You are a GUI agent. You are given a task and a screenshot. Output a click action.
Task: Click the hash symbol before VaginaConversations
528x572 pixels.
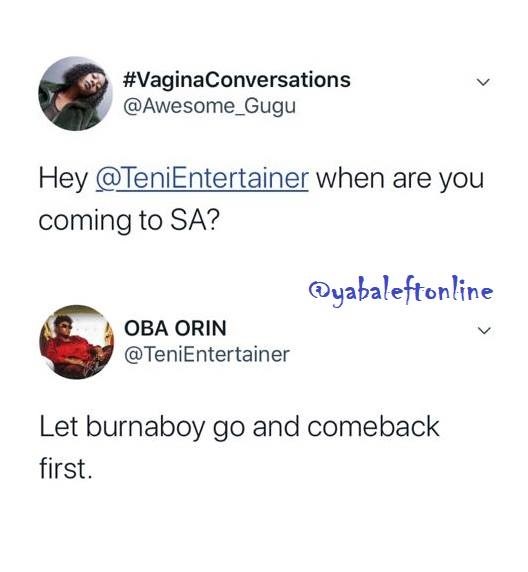pyautogui.click(x=130, y=80)
